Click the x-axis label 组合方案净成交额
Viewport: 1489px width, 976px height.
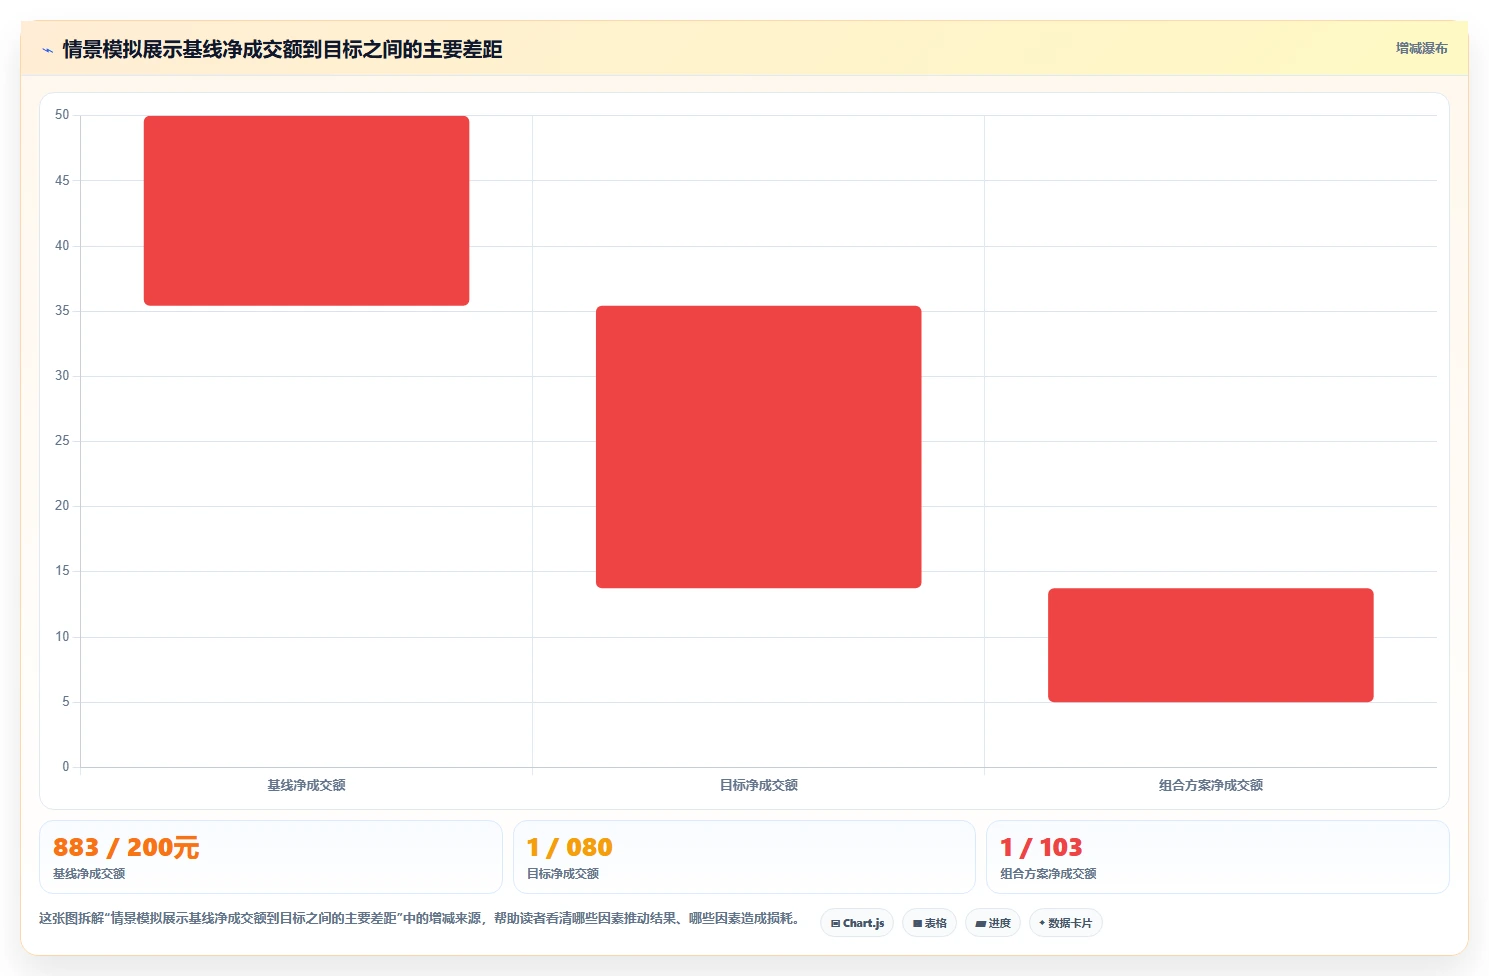tap(1210, 785)
